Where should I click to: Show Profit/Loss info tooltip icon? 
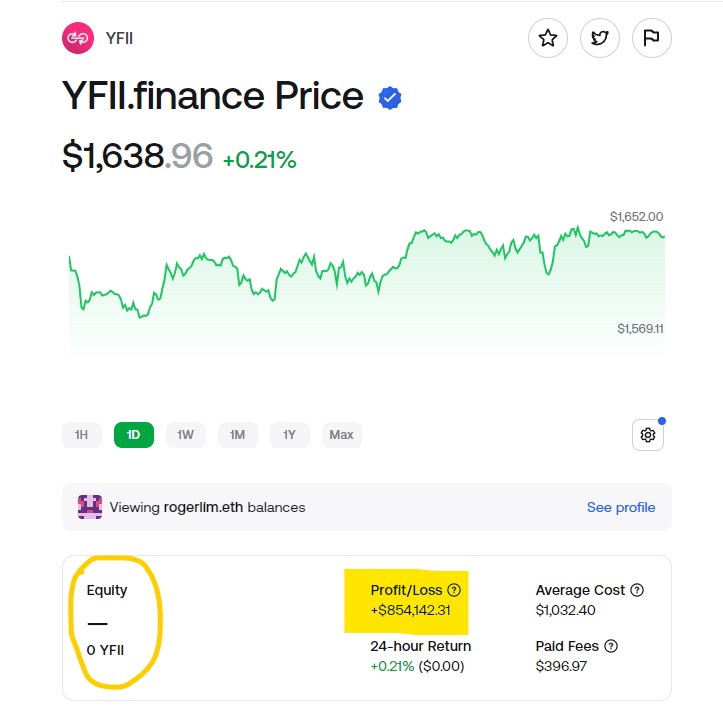coord(454,590)
